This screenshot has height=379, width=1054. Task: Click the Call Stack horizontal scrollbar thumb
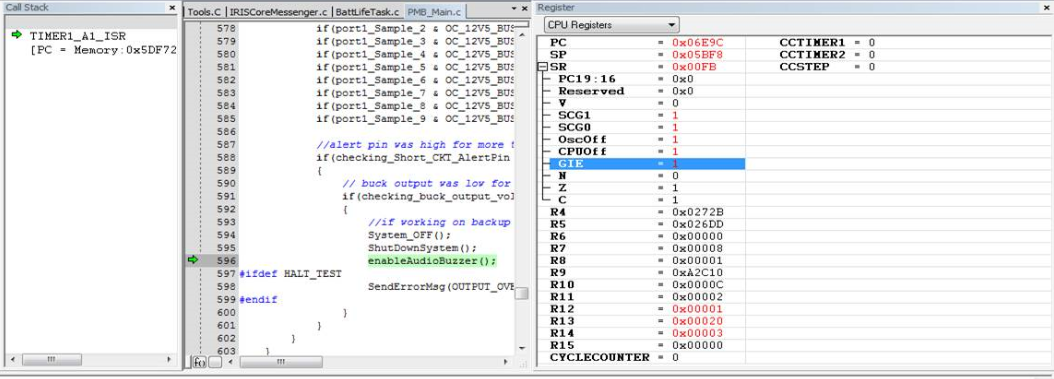[51, 360]
